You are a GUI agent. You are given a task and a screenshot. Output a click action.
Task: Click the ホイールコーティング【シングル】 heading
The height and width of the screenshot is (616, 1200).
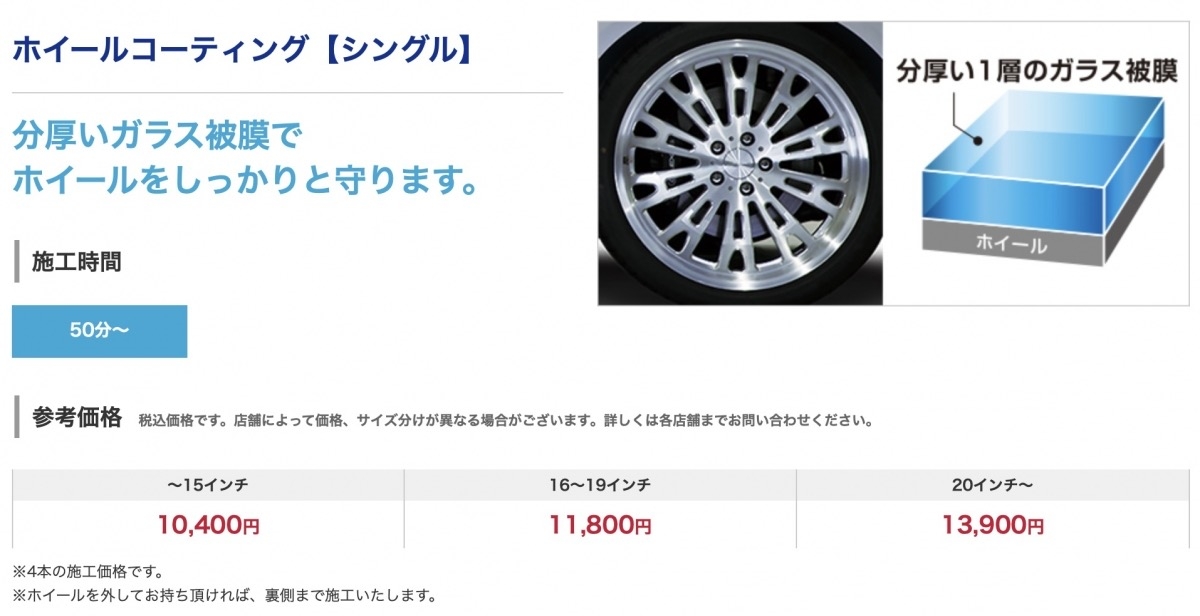tap(241, 49)
